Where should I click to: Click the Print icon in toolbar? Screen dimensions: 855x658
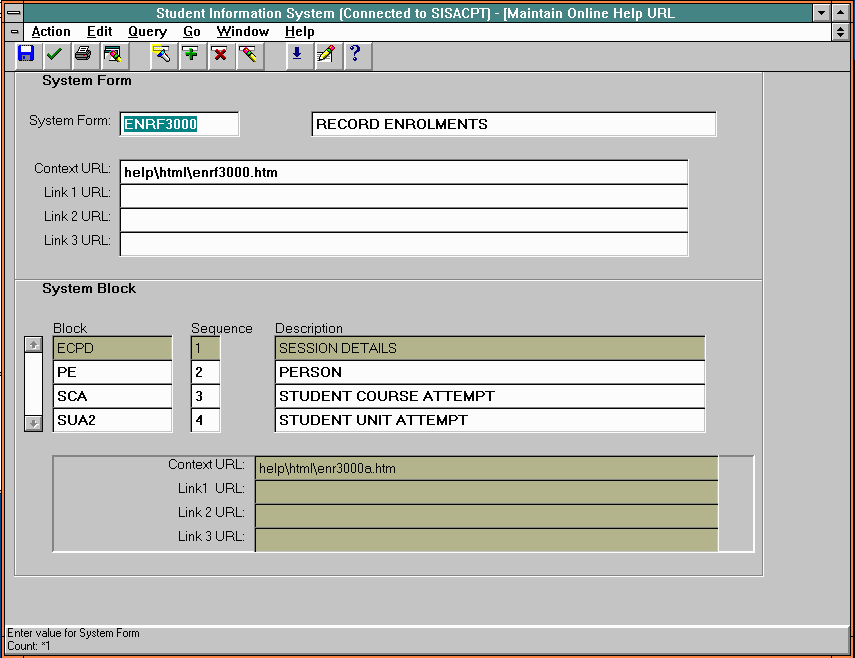(83, 54)
